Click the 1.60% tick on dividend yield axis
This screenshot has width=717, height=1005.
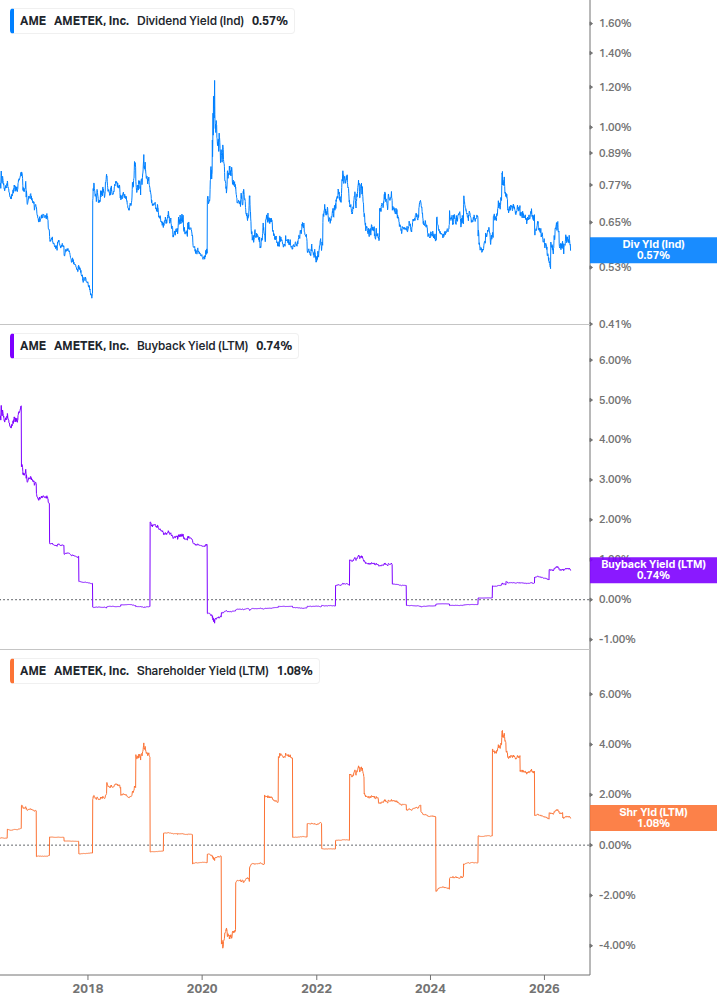615,24
